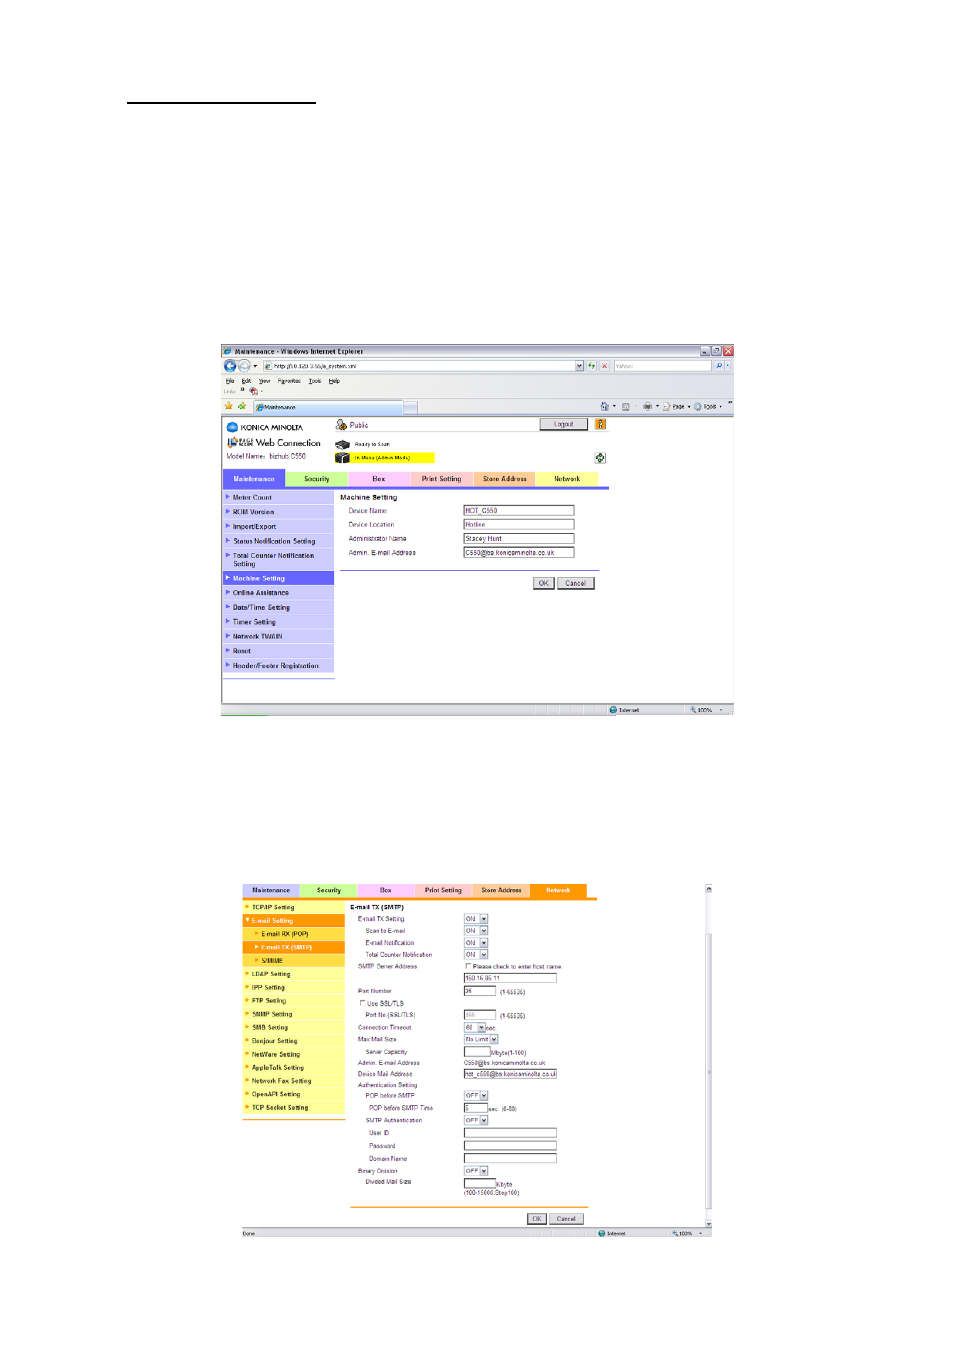Click the Favorites star icon

[x=229, y=406]
